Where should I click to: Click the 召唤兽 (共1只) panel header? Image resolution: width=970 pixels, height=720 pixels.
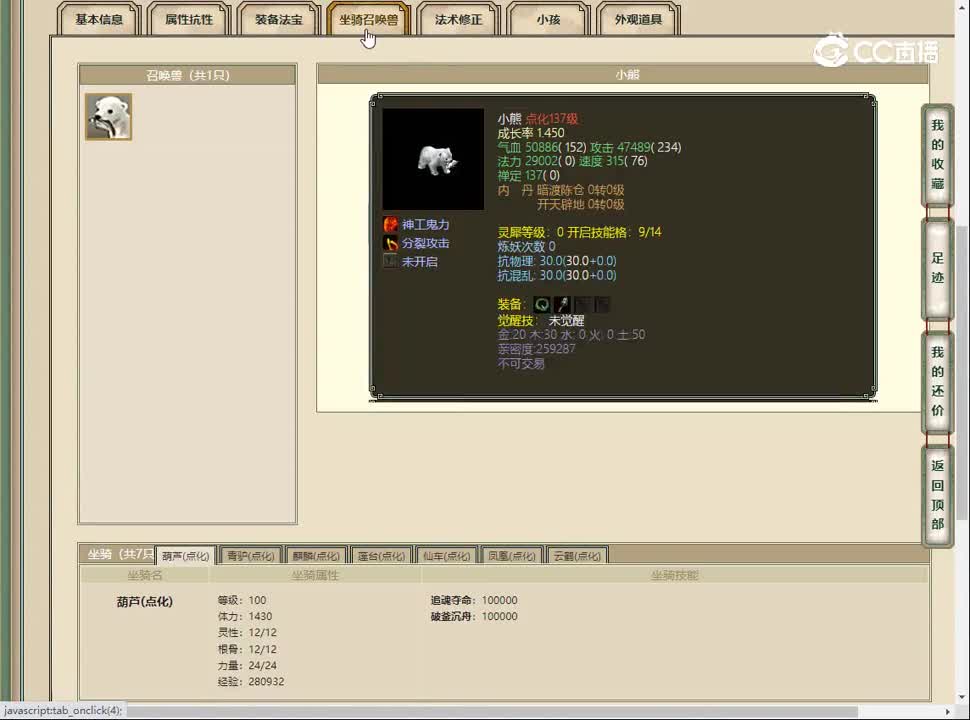click(x=187, y=75)
